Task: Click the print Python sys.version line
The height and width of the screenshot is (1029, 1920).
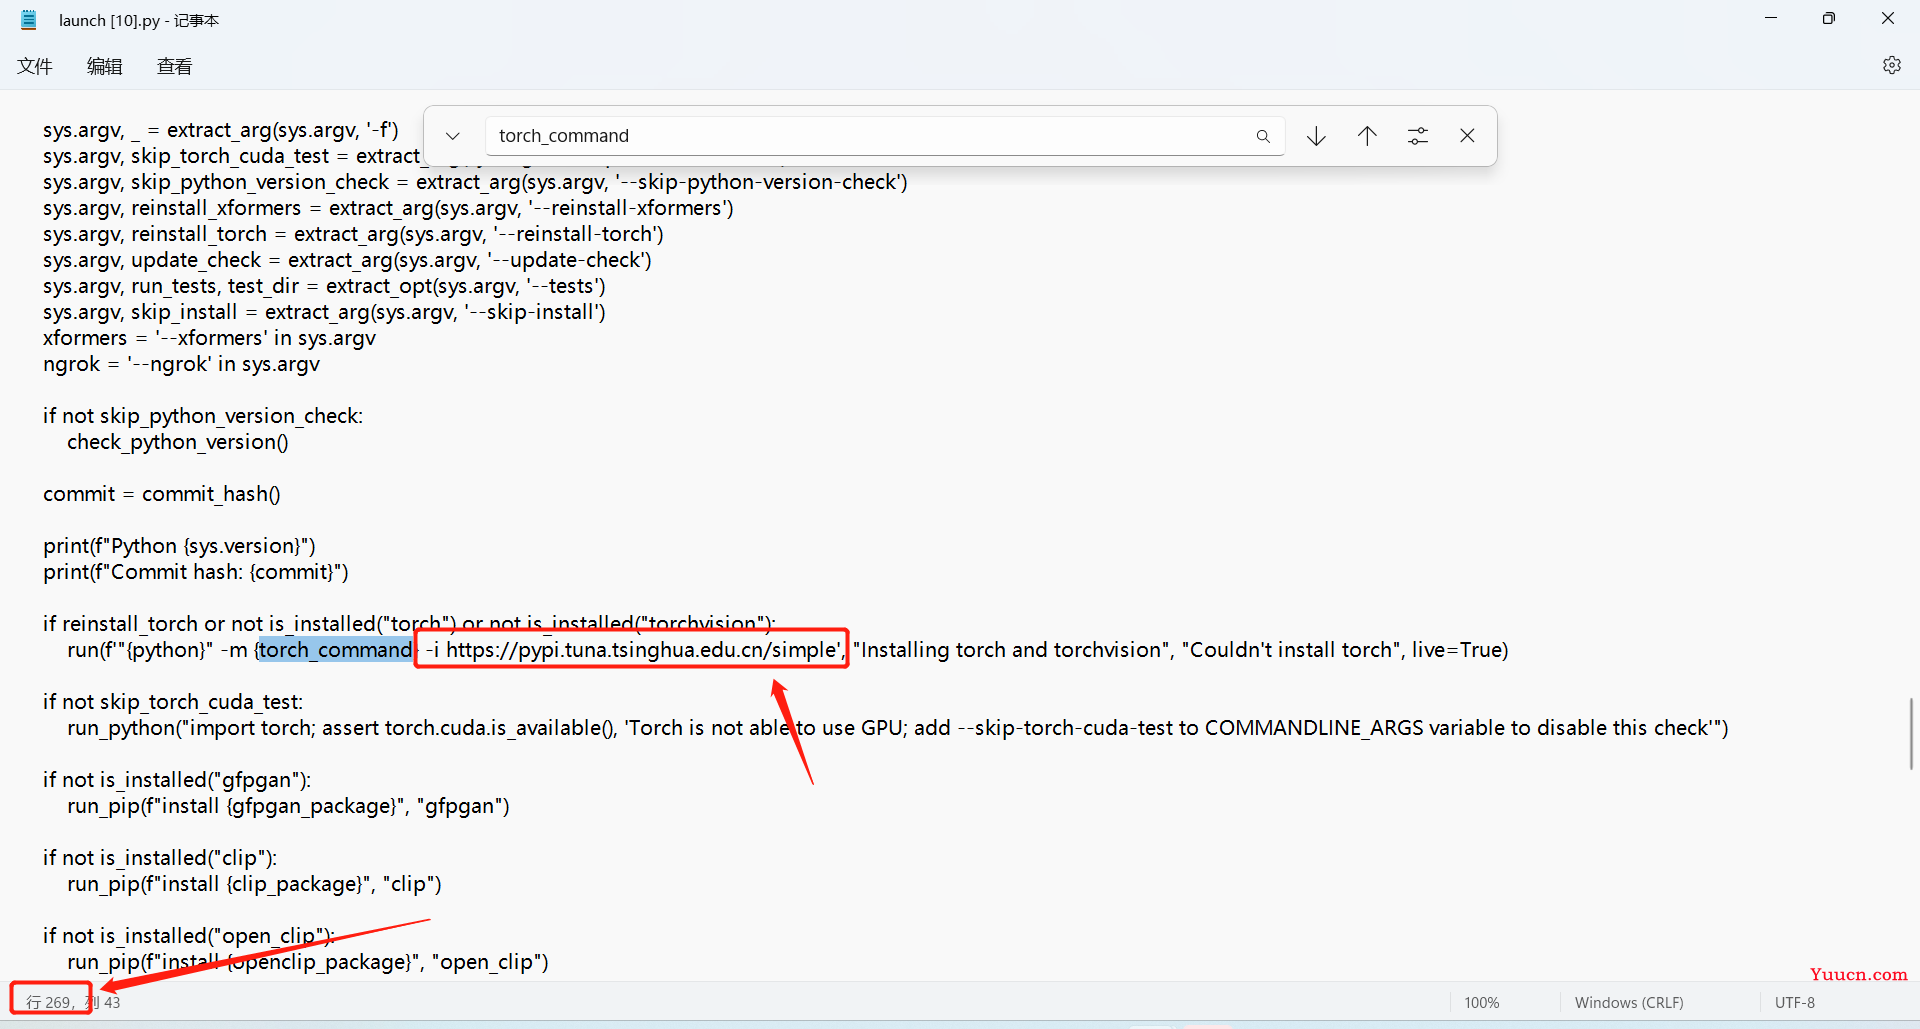Action: [179, 546]
